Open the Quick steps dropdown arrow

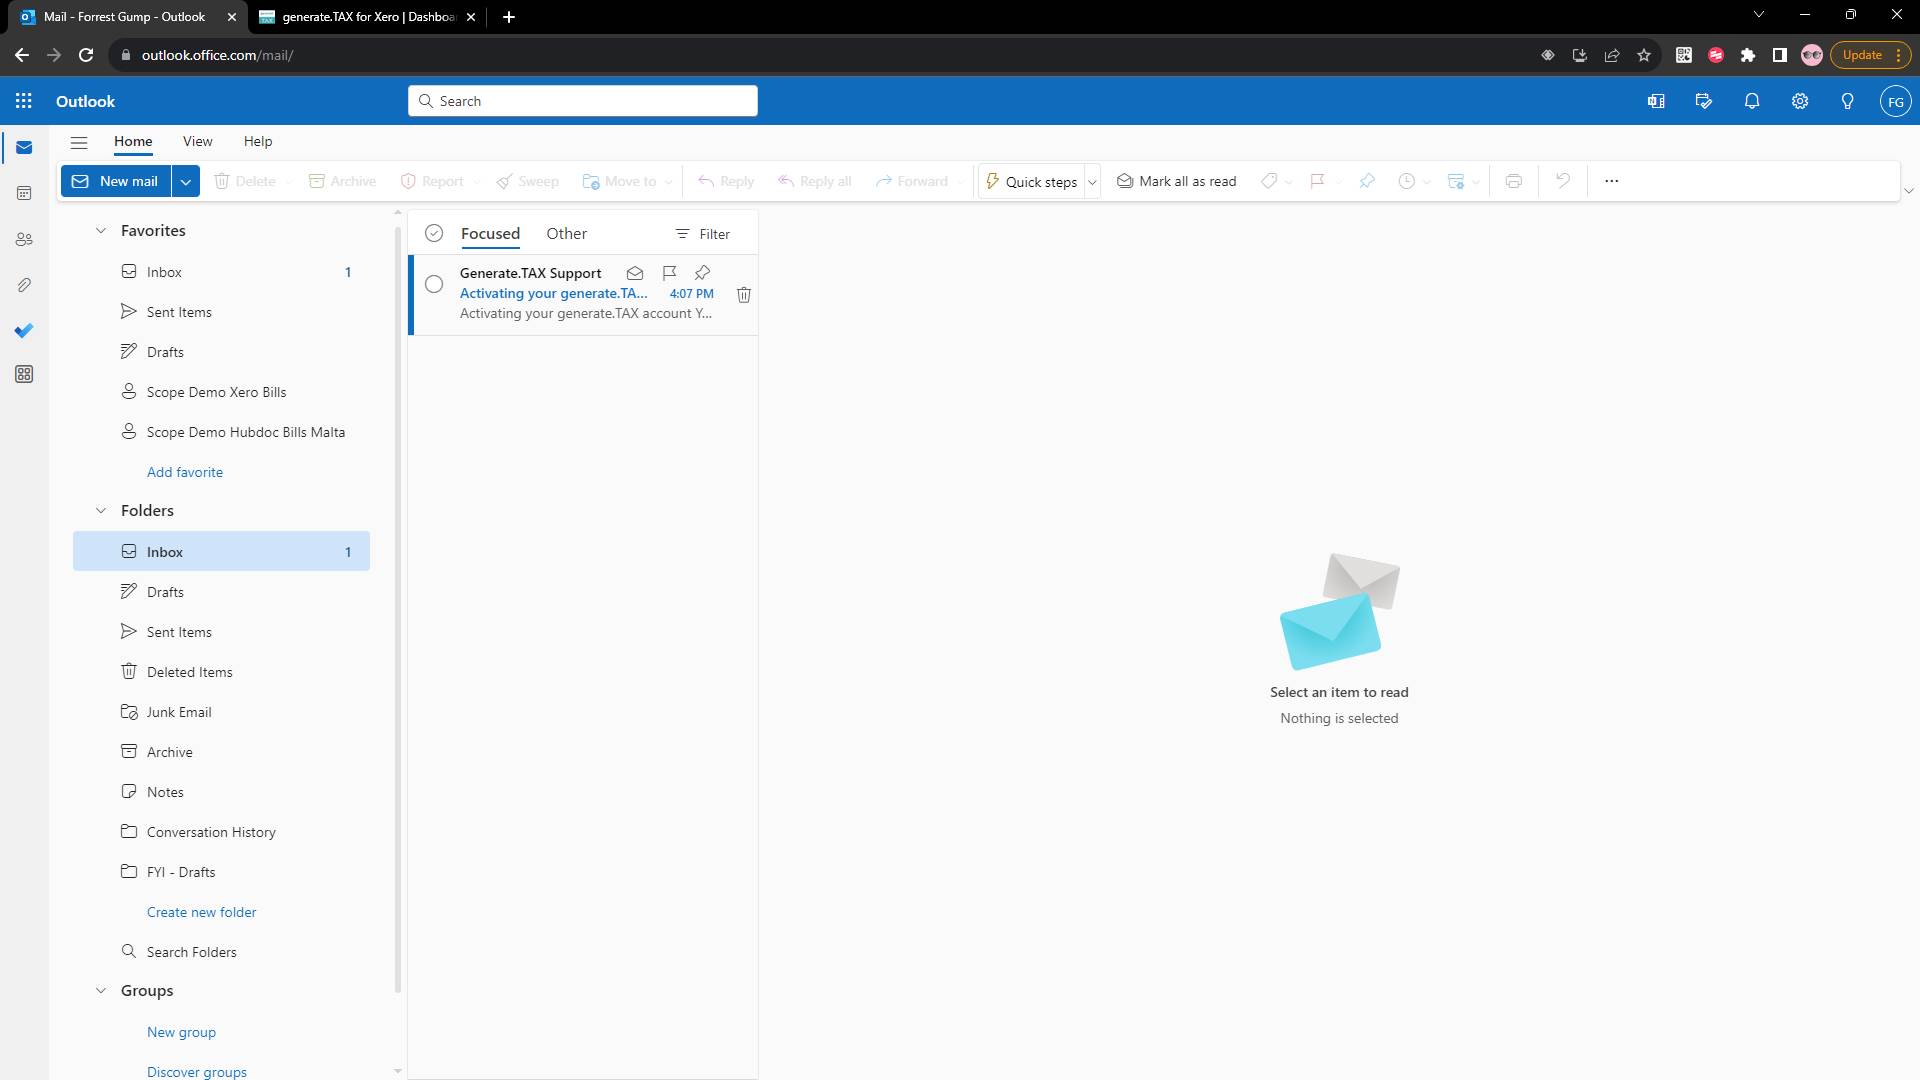click(1092, 182)
